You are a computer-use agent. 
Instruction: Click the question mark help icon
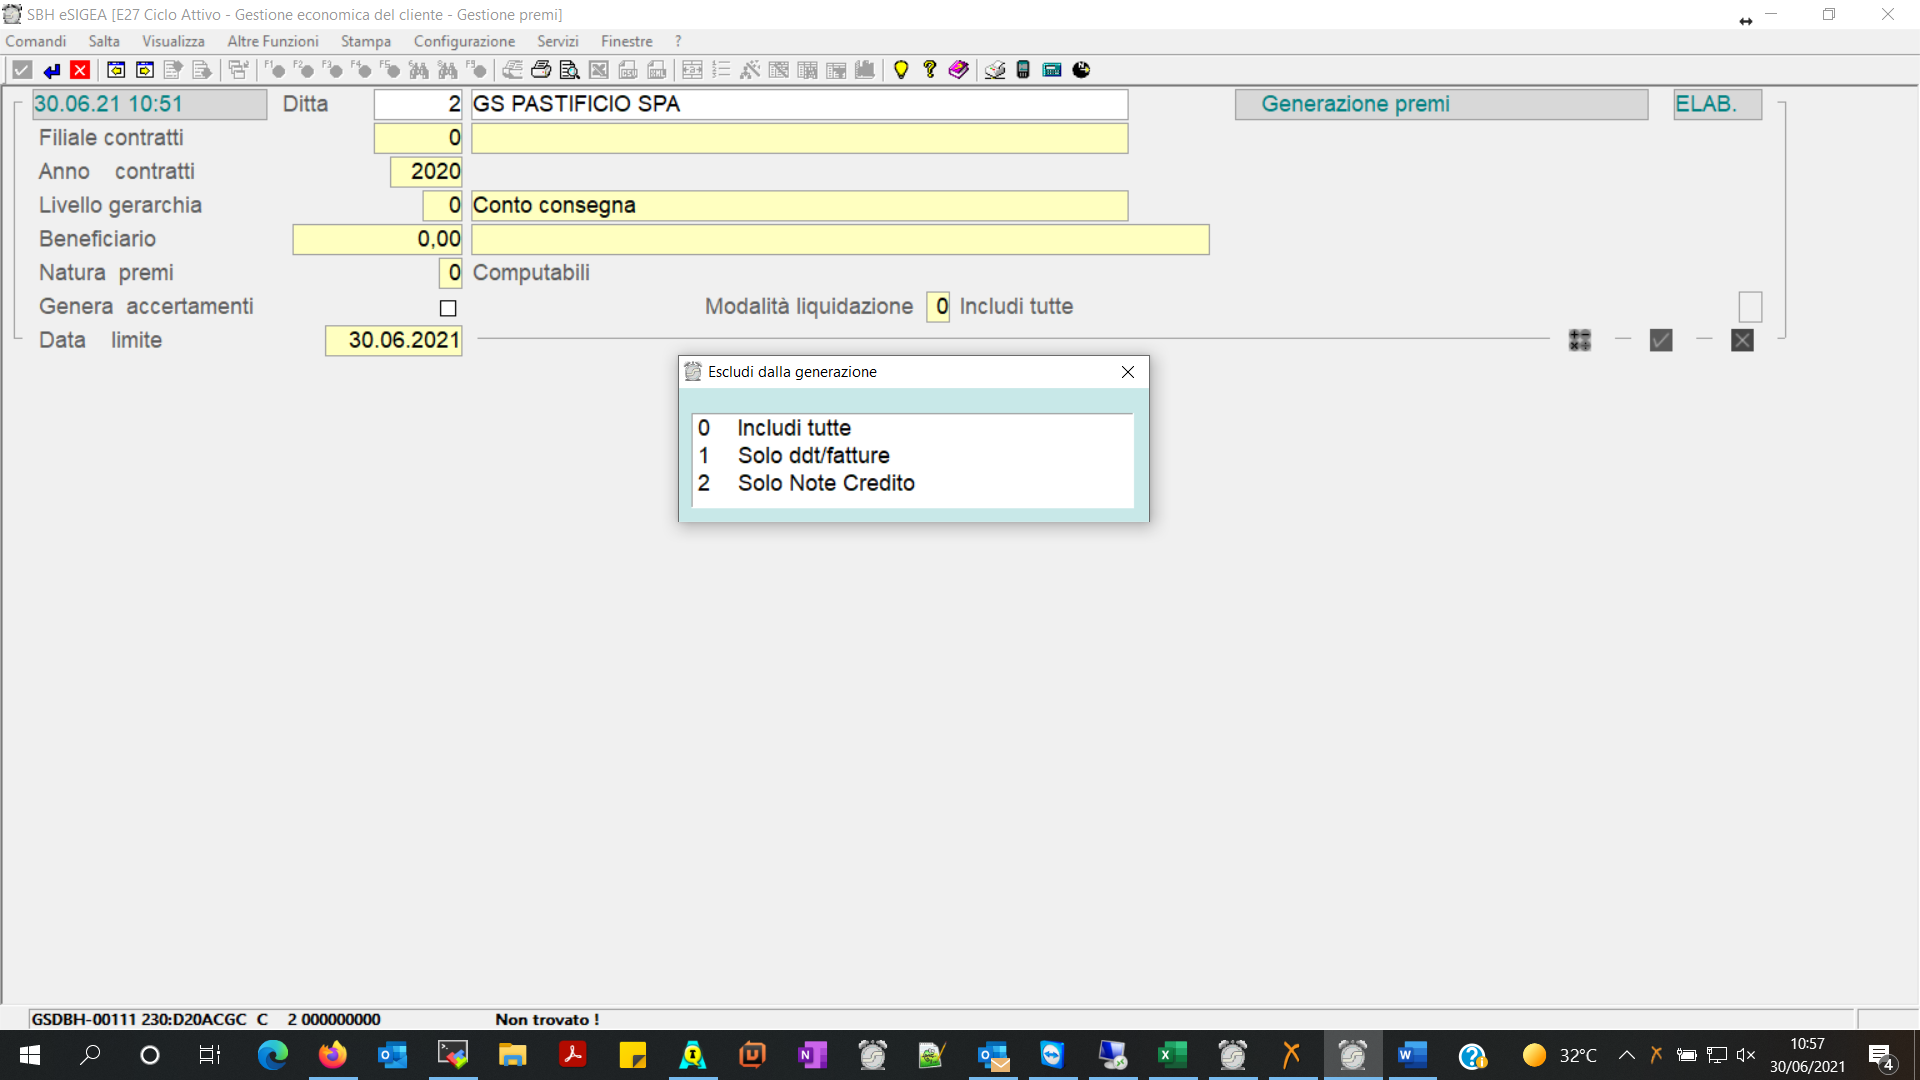(x=930, y=70)
